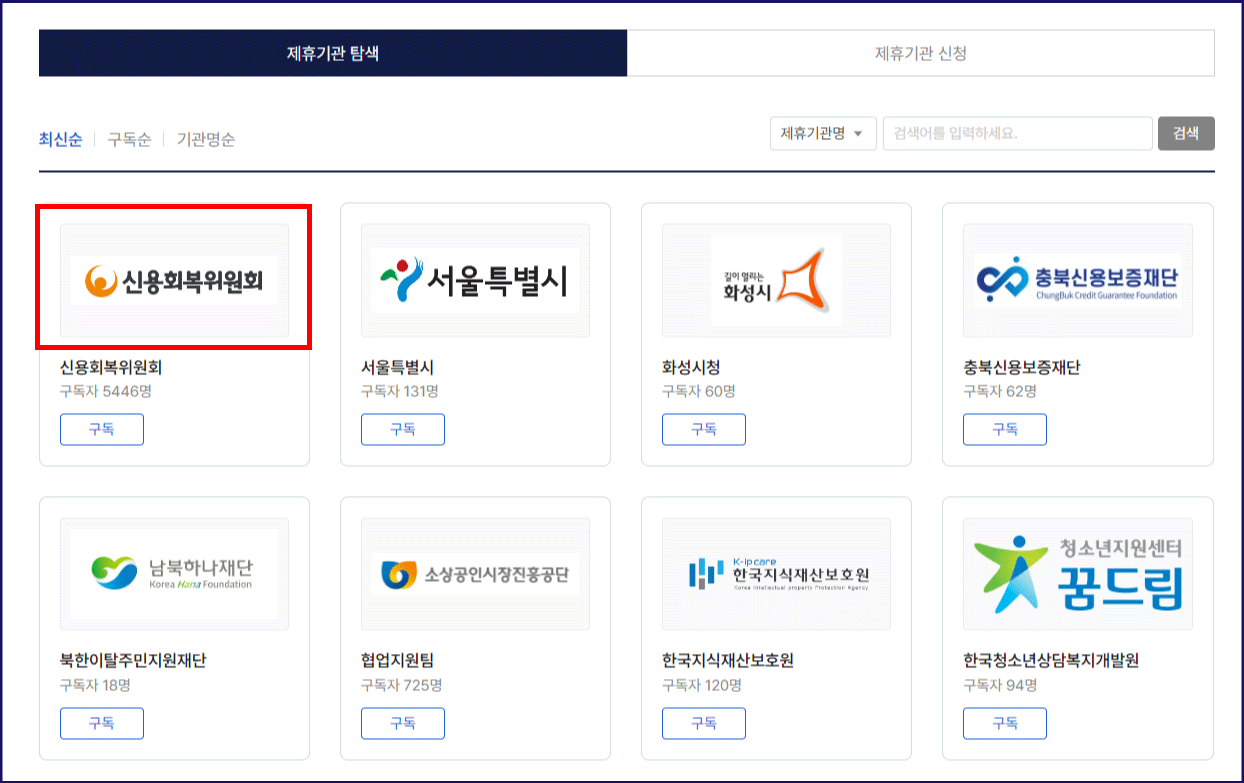Open the 한국지식재산보호원 logo thumbnail

(x=776, y=574)
